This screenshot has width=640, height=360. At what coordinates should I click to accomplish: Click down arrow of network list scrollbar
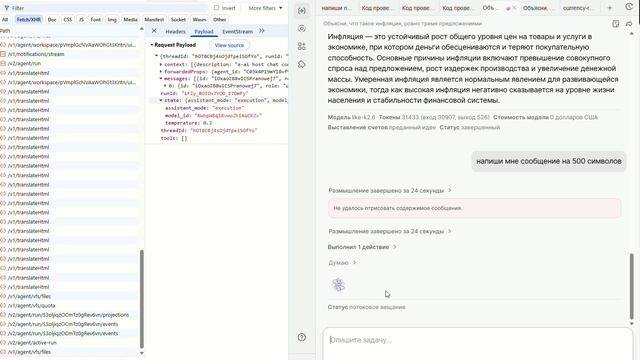tap(142, 353)
